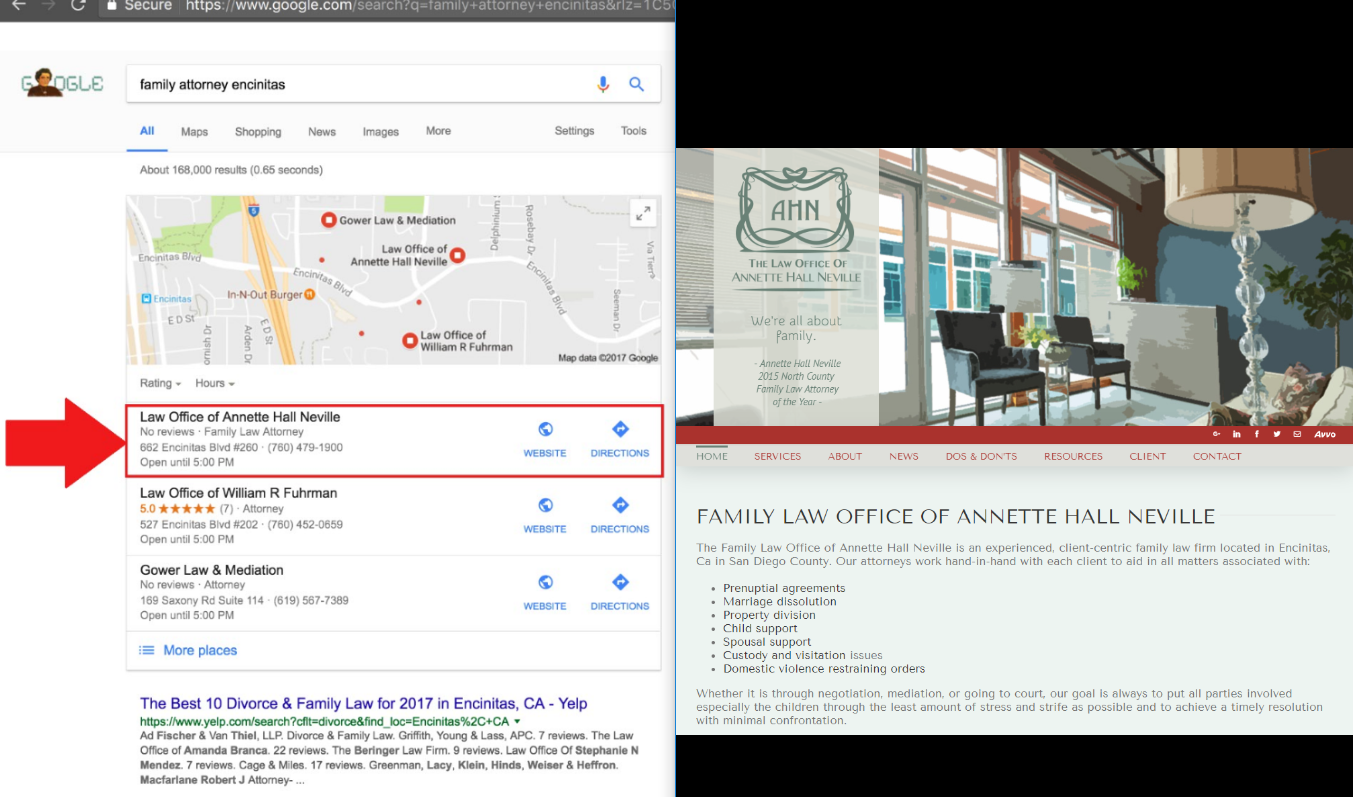Open the More search tab menu
This screenshot has height=797, width=1353.
[438, 131]
